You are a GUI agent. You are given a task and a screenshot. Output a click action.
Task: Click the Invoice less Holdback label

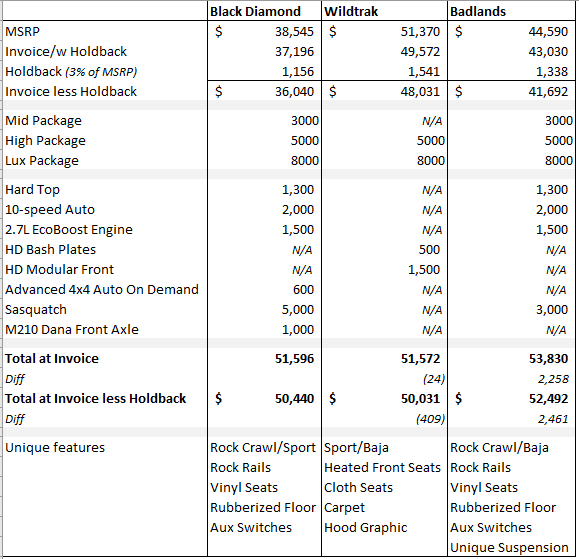coord(71,91)
